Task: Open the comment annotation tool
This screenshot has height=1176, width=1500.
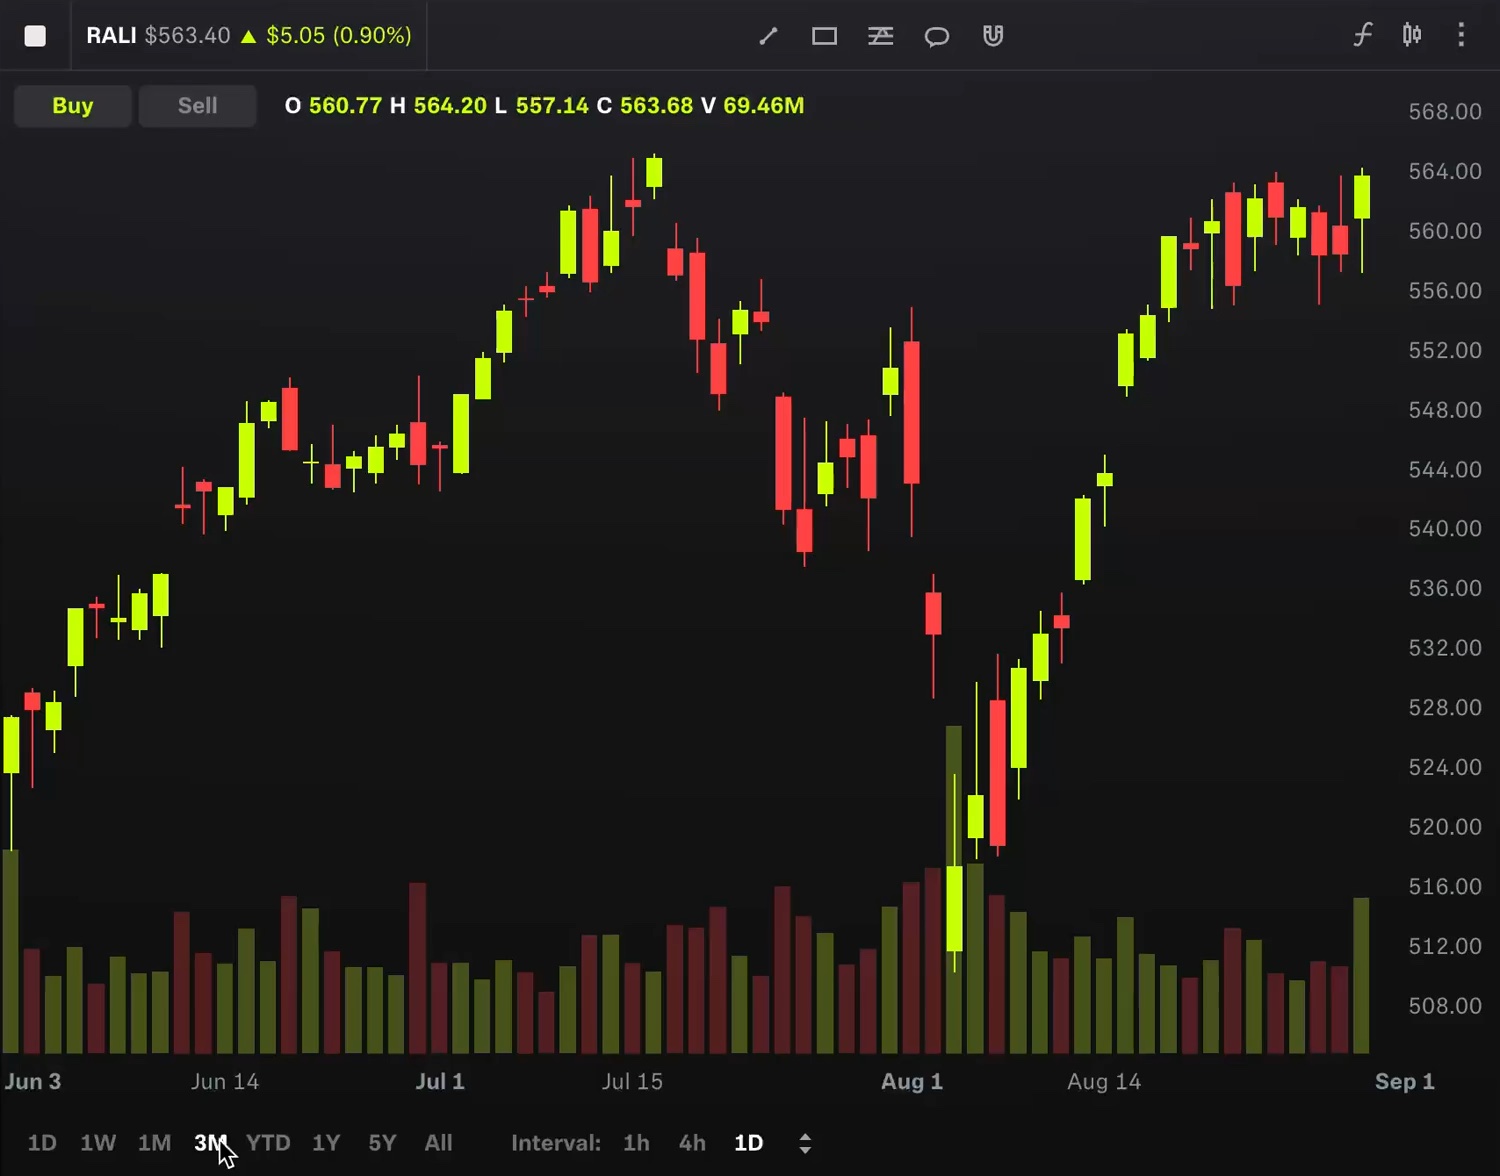Action: click(x=936, y=36)
